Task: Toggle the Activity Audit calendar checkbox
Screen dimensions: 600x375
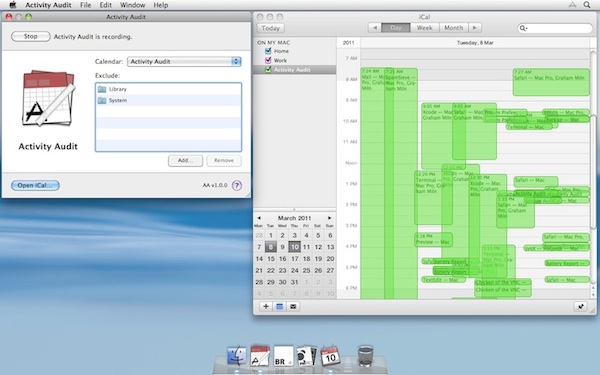Action: click(x=268, y=70)
